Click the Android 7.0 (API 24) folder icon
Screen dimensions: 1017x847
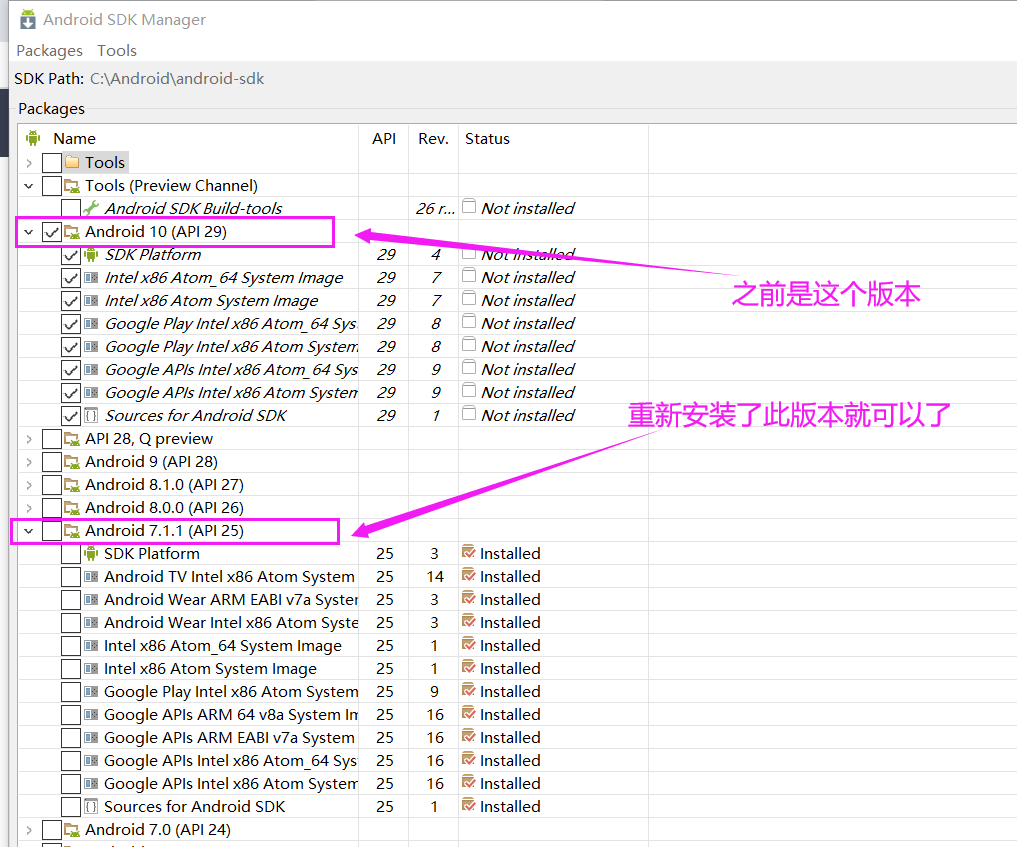(x=72, y=831)
